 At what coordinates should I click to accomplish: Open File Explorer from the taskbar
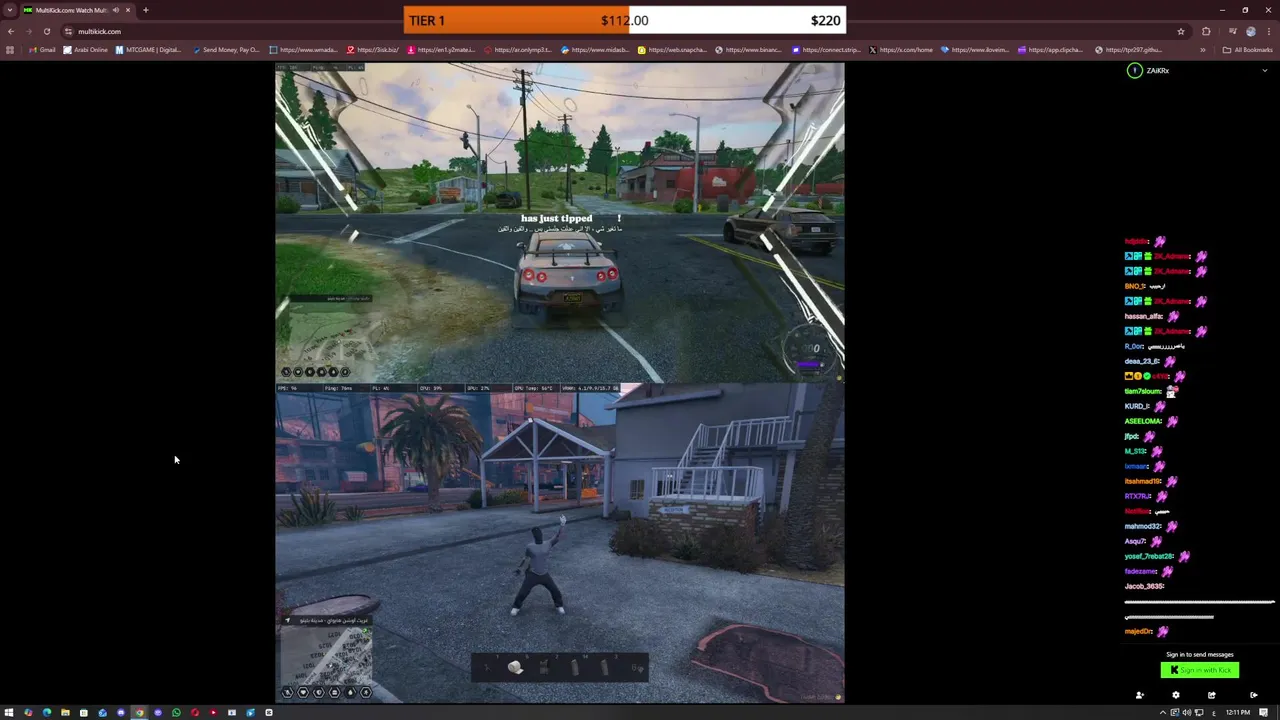click(65, 712)
